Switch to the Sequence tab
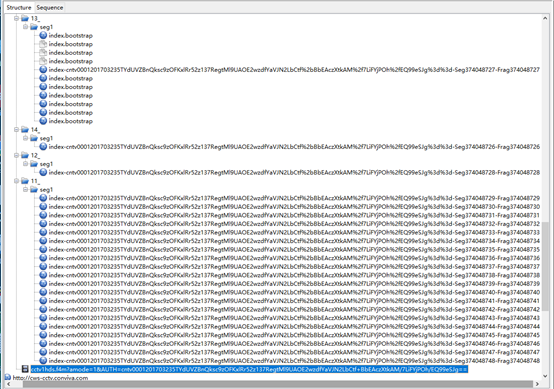This screenshot has height=389, width=554. click(49, 7)
